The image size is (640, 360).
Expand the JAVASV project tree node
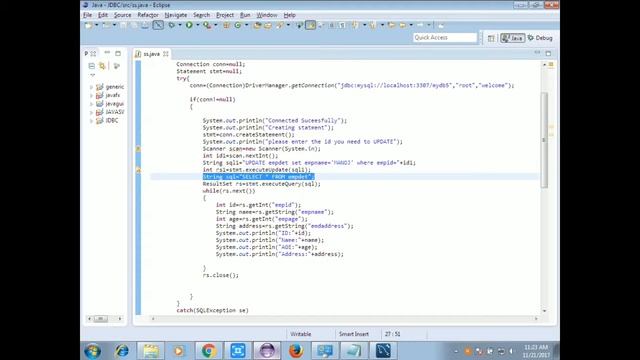pyautogui.click(x=91, y=112)
